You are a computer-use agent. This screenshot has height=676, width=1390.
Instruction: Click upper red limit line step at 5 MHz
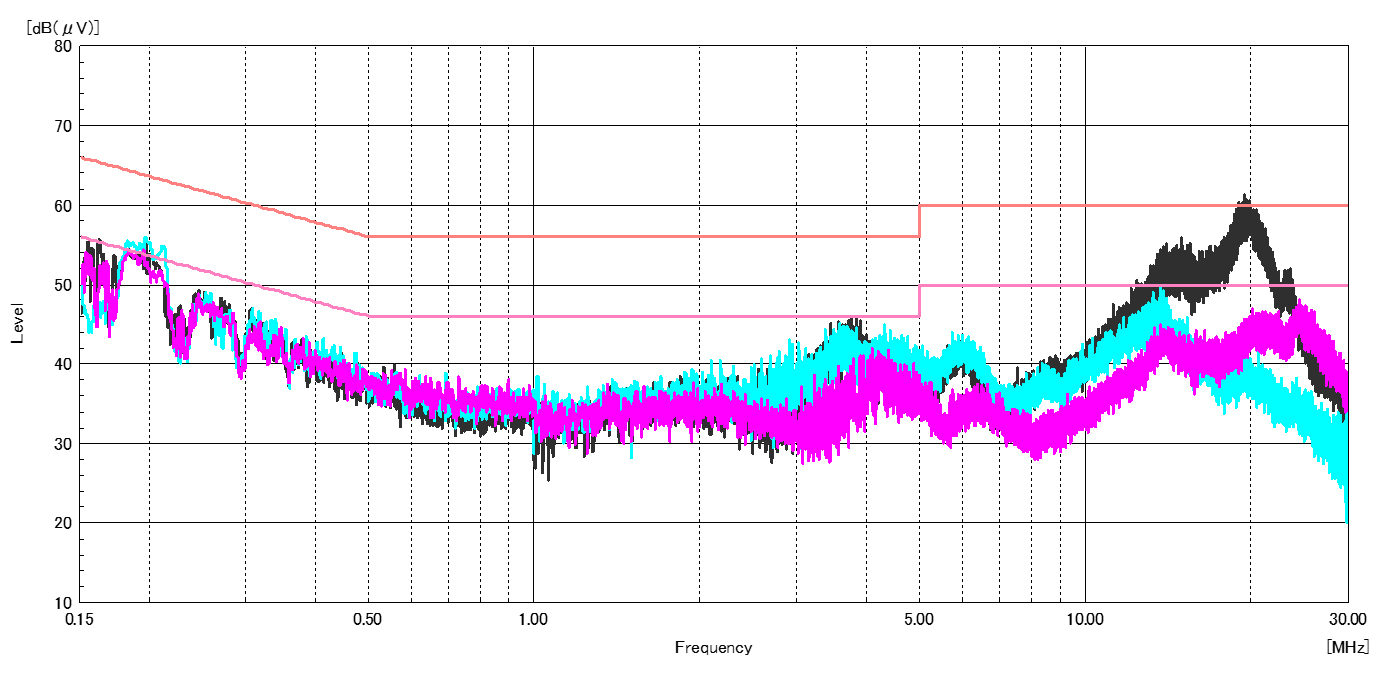point(919,221)
